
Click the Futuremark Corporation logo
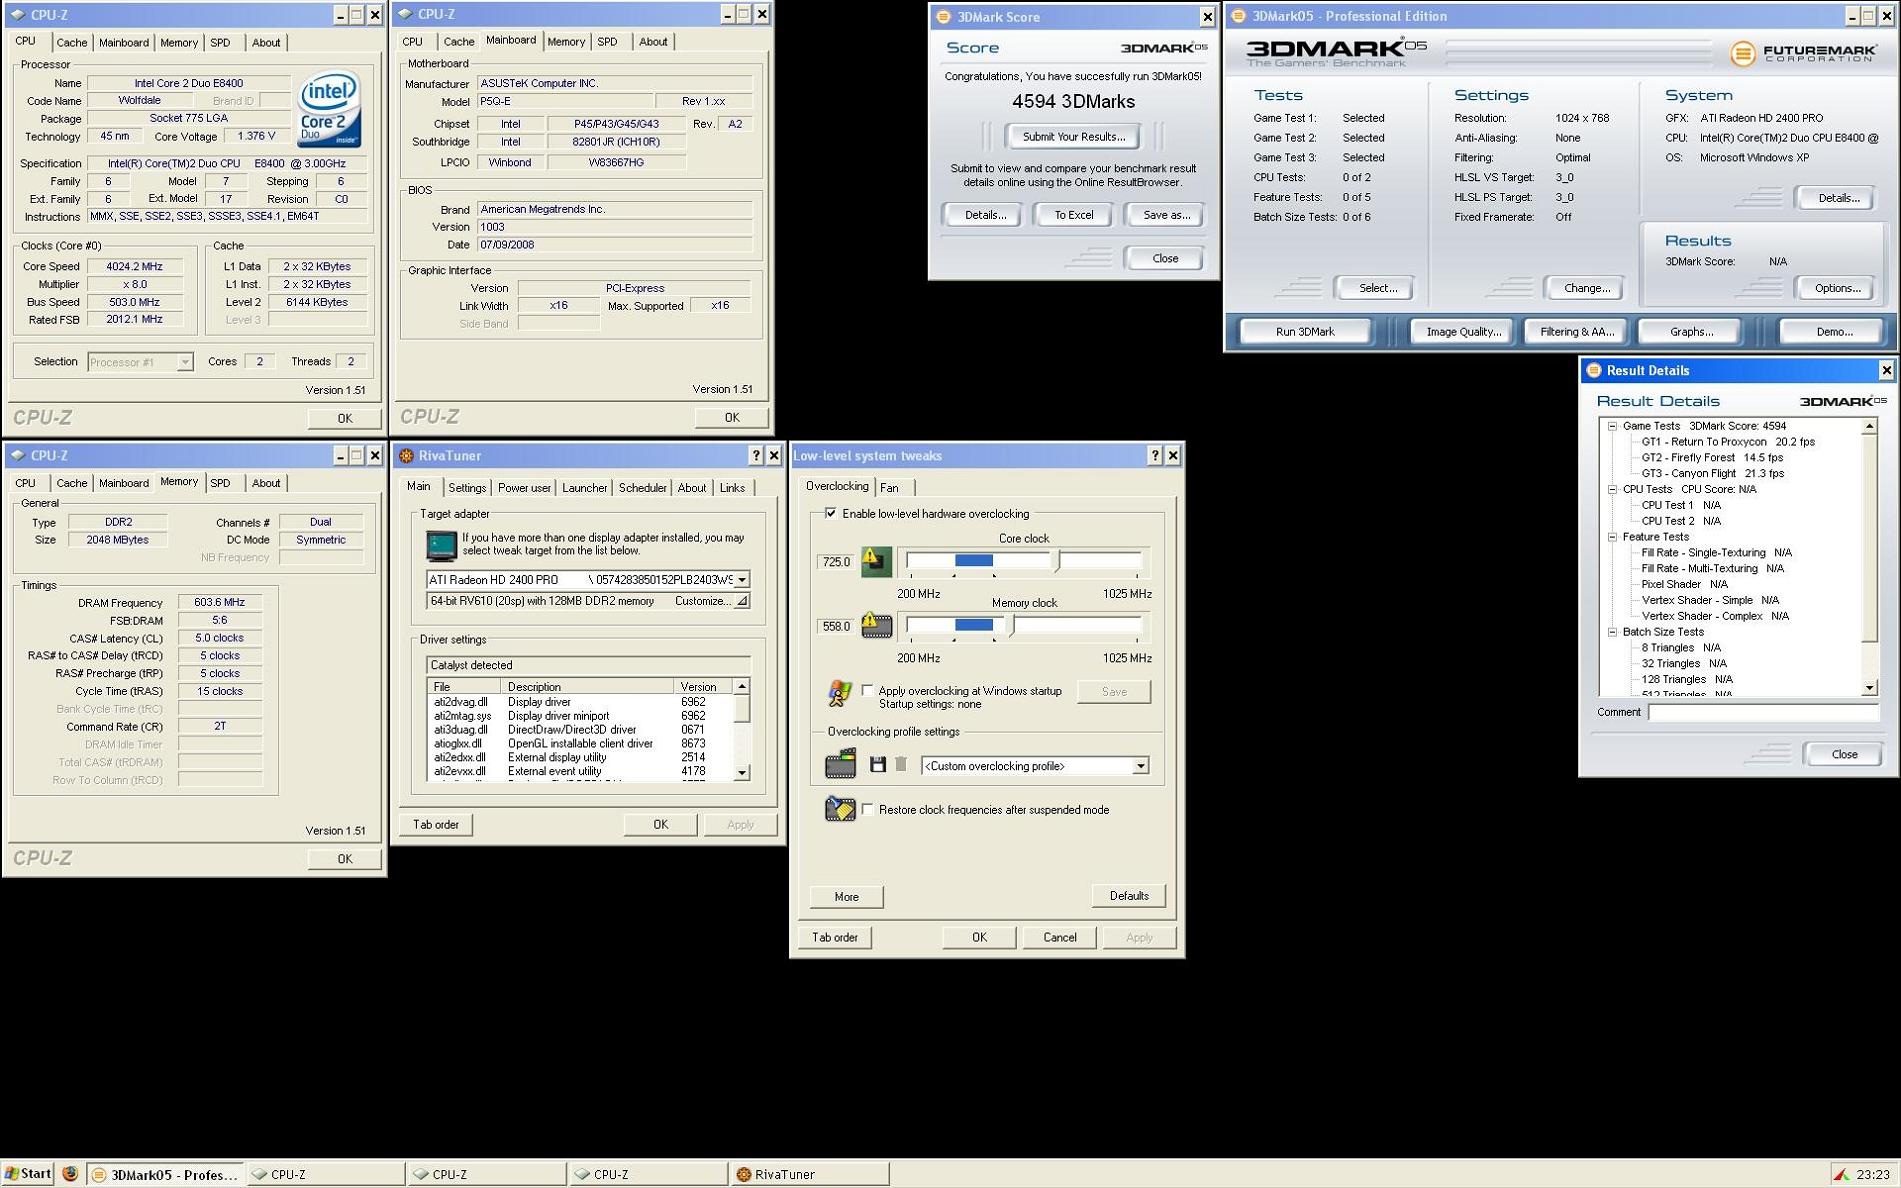1802,53
